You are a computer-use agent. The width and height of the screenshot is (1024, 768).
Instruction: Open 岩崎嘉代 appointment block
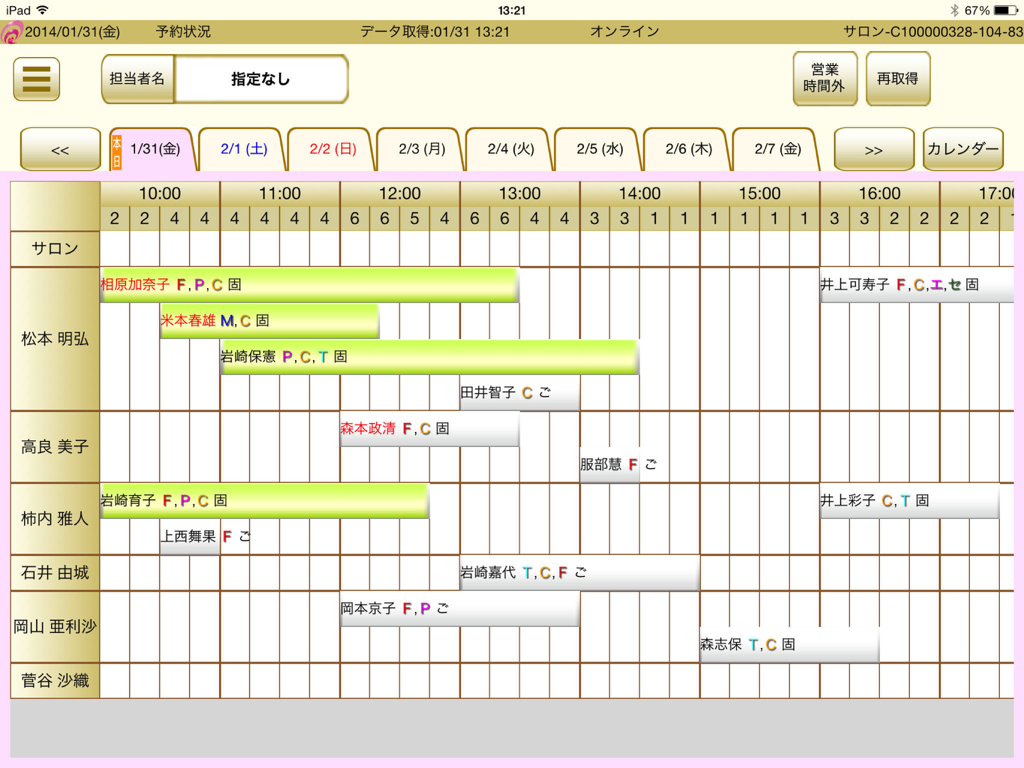(579, 573)
